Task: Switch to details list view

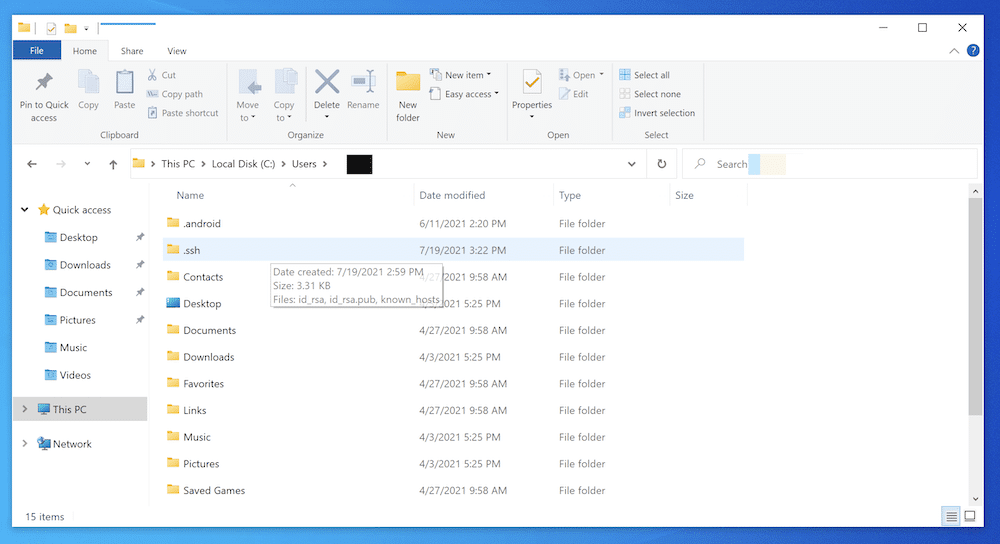Action: (x=950, y=517)
